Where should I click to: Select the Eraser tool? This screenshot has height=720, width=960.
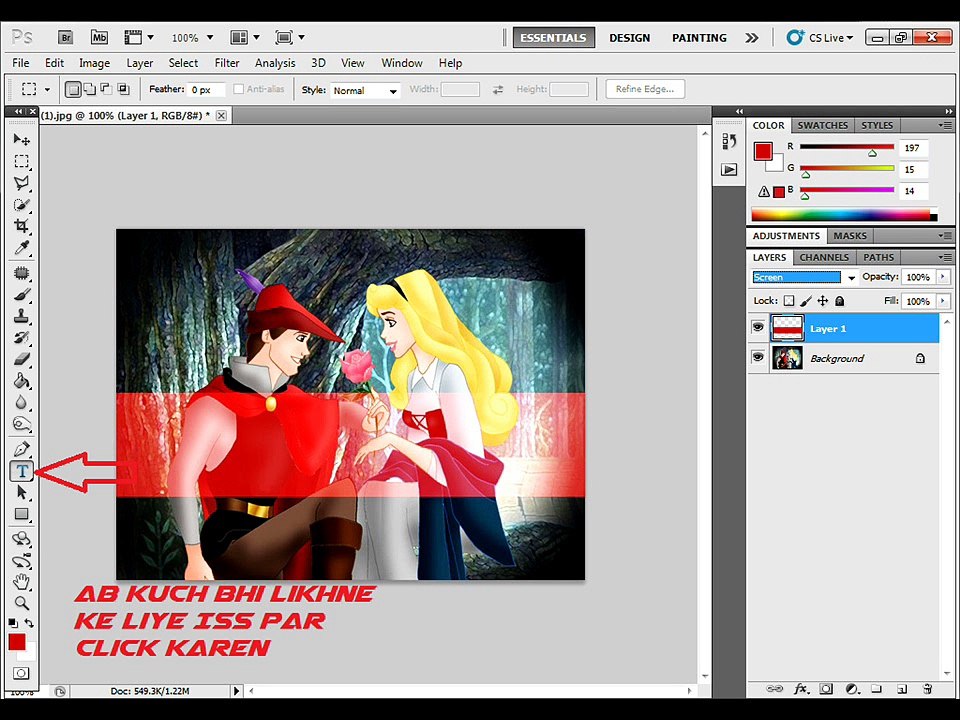(21, 359)
